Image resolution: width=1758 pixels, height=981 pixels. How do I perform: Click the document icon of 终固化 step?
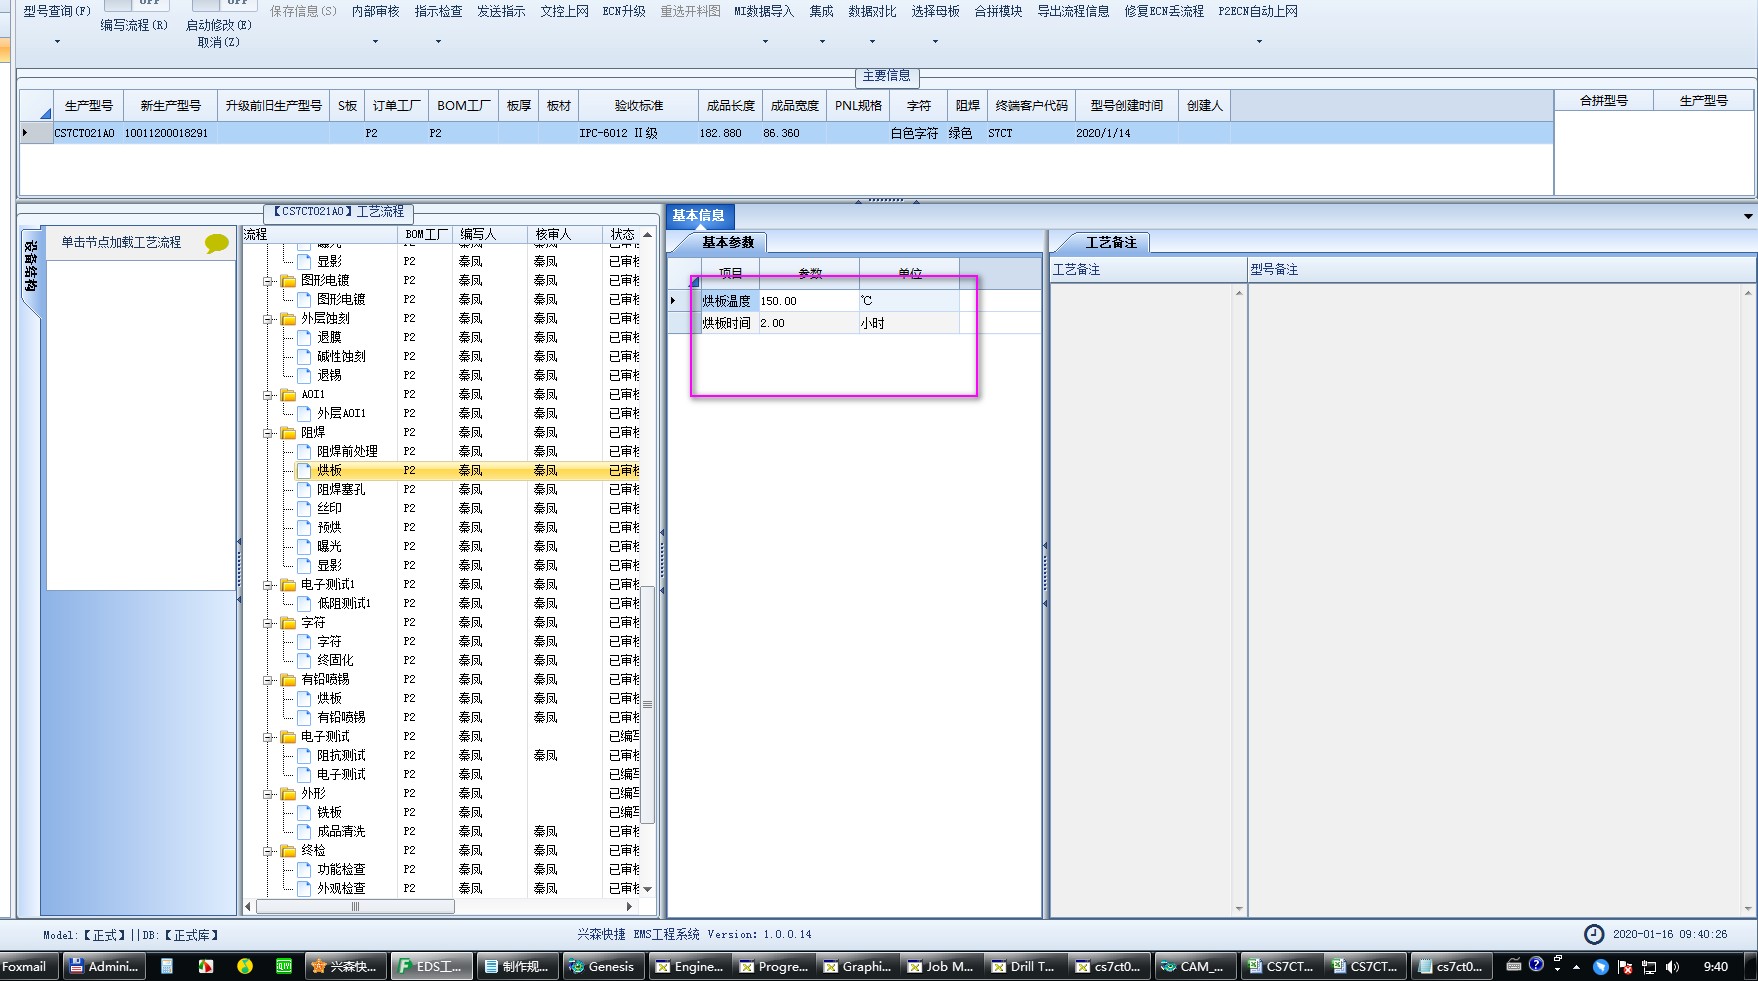[304, 661]
